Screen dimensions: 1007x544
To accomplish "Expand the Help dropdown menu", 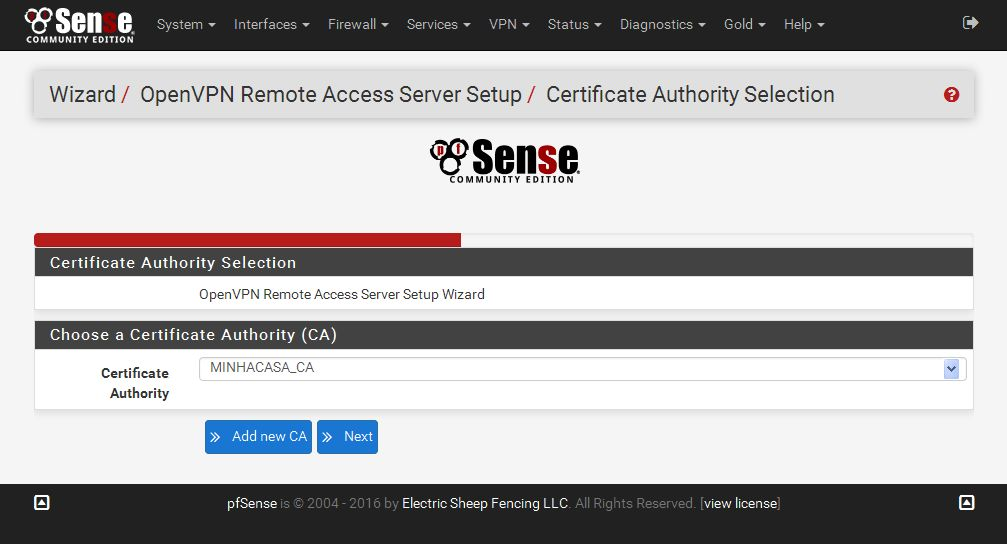I will (804, 24).
